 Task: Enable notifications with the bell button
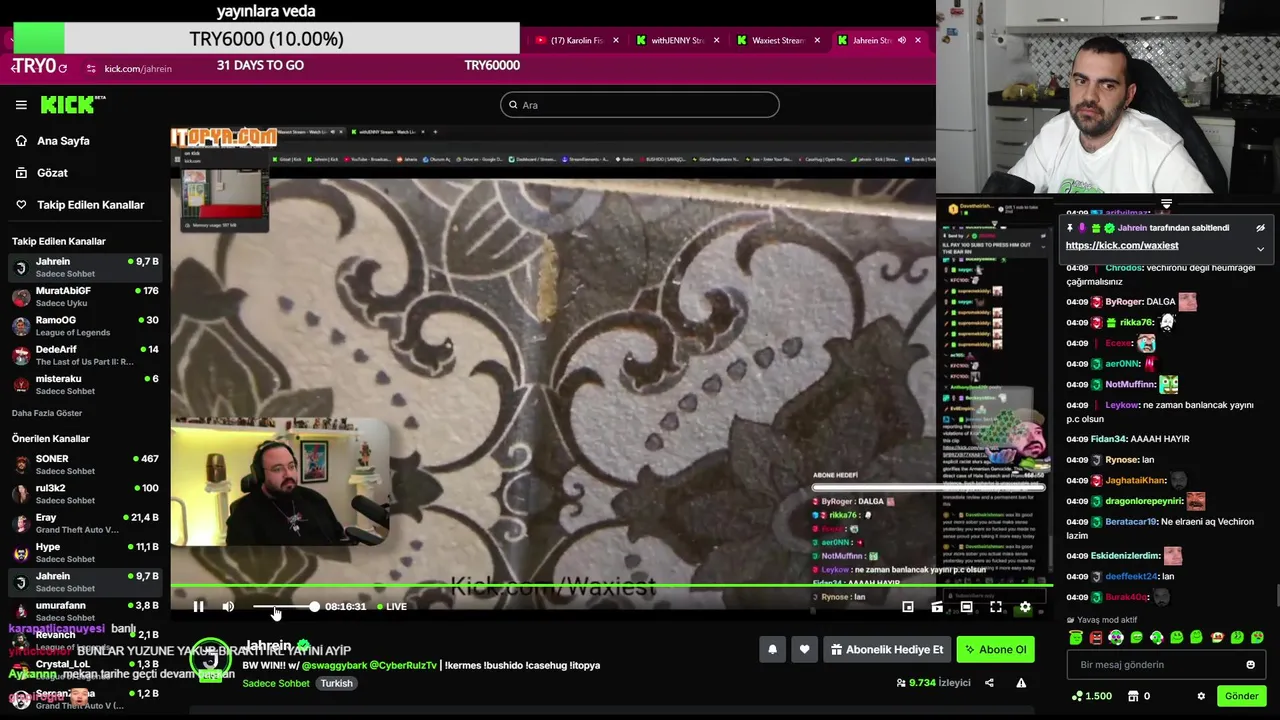click(x=772, y=650)
